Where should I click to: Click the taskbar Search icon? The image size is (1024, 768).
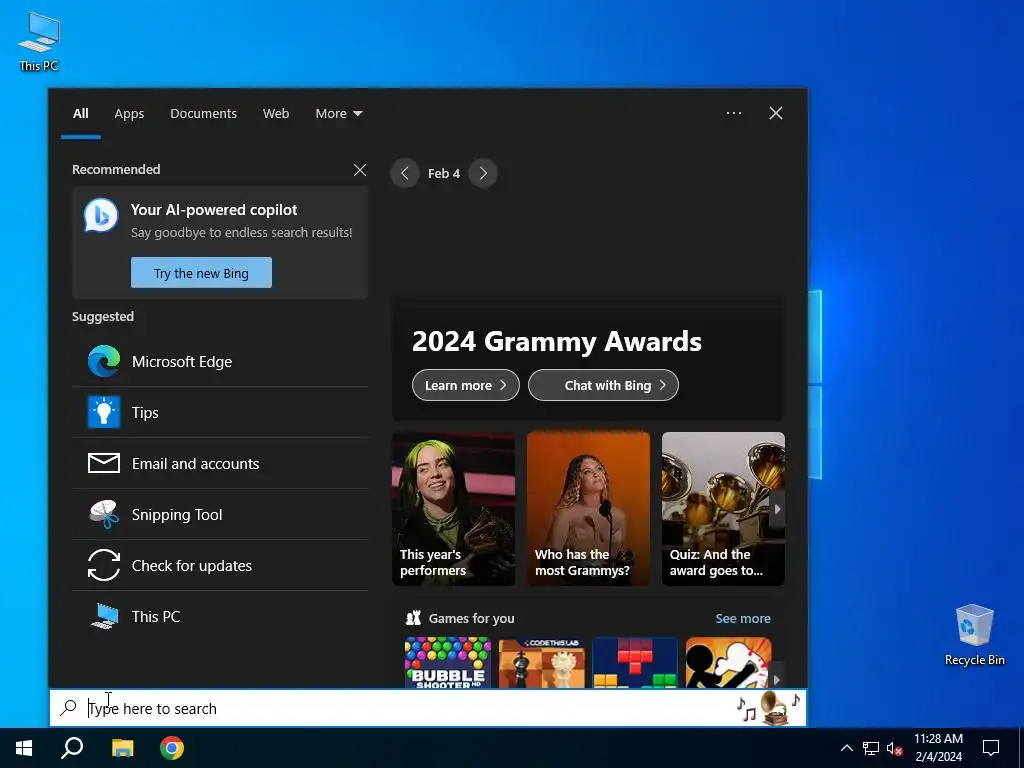(x=72, y=748)
